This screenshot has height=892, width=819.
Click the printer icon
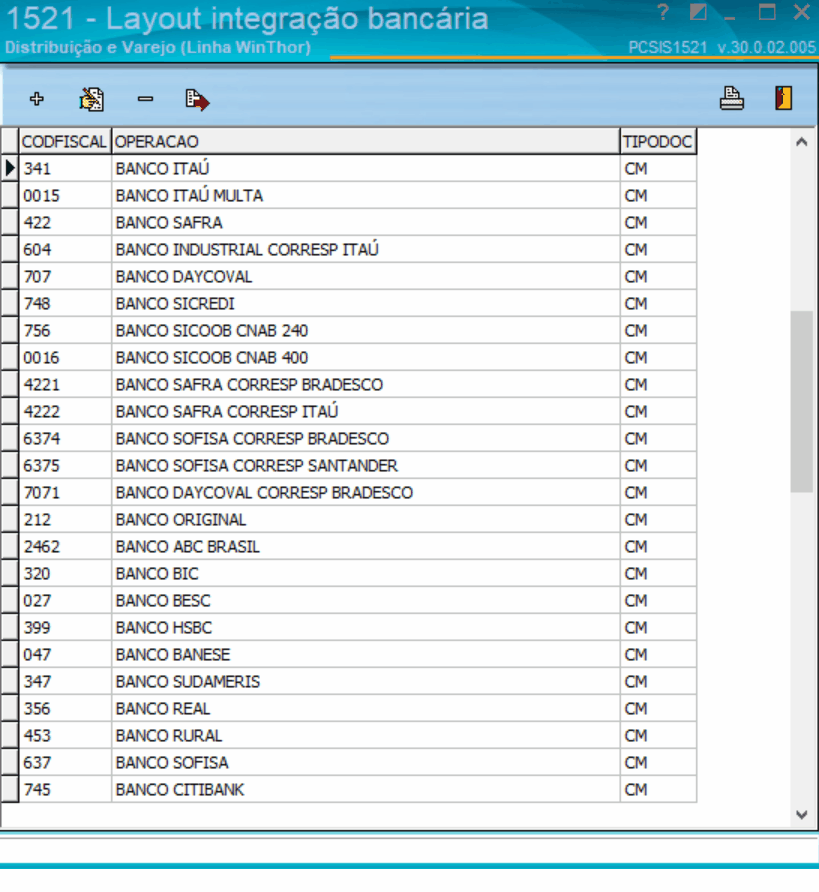[x=731, y=98]
